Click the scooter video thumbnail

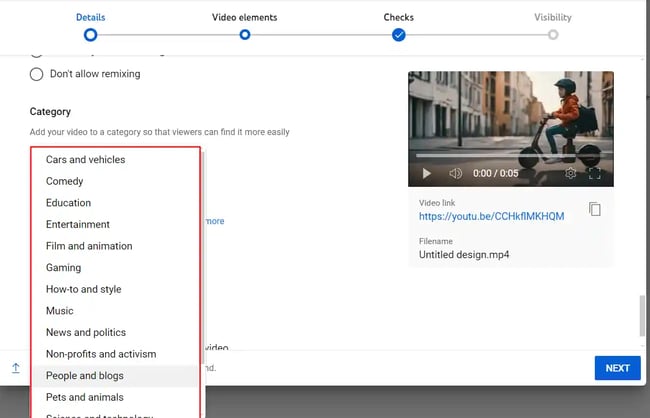(x=511, y=129)
